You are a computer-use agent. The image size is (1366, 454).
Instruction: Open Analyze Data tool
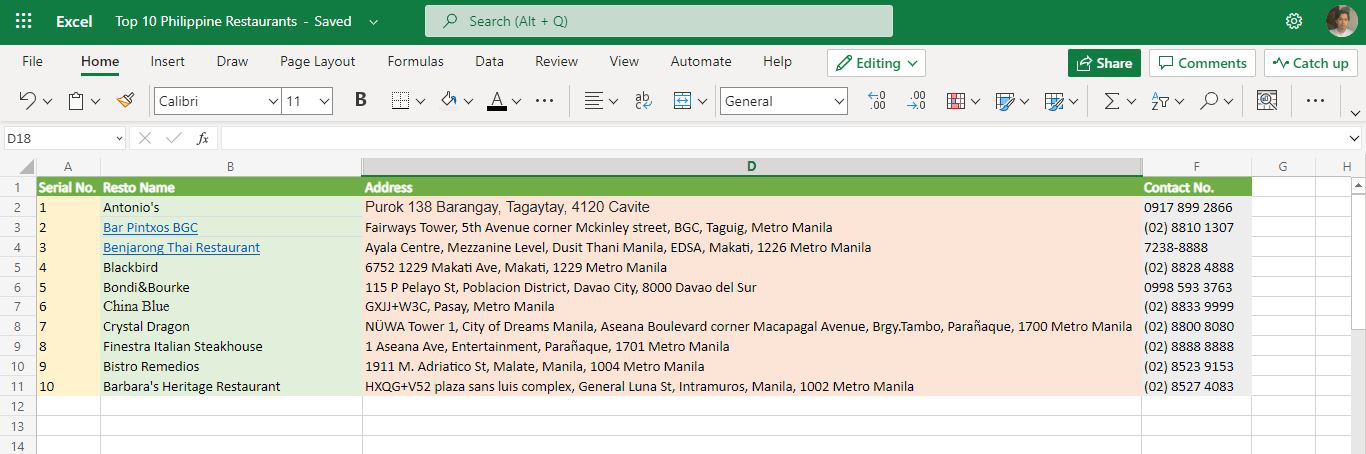pyautogui.click(x=1267, y=101)
